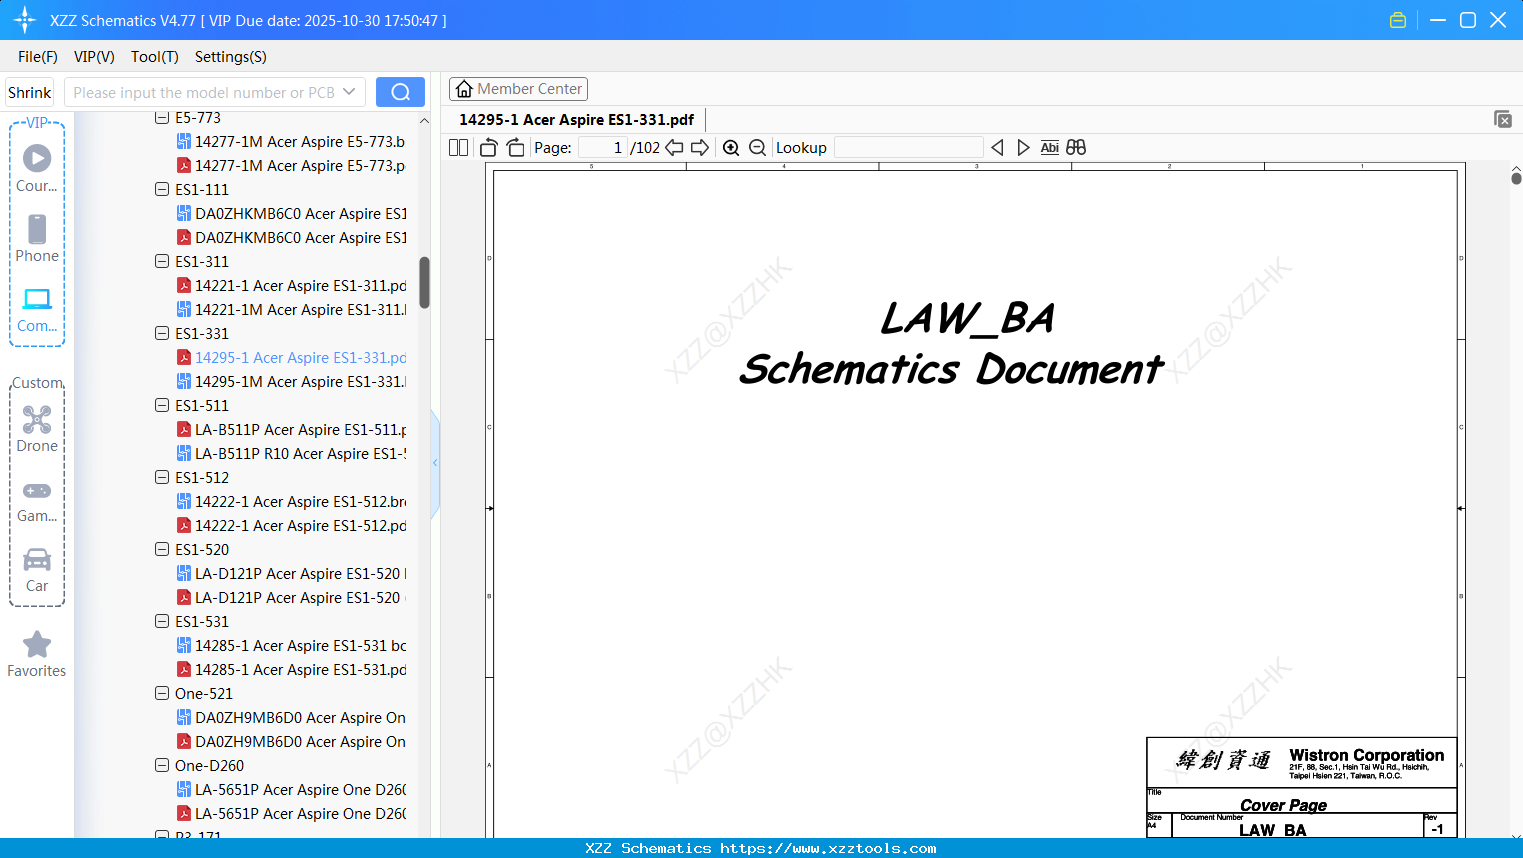Image resolution: width=1523 pixels, height=858 pixels.
Task: Collapse the One-521 tree node
Action: [x=162, y=694]
